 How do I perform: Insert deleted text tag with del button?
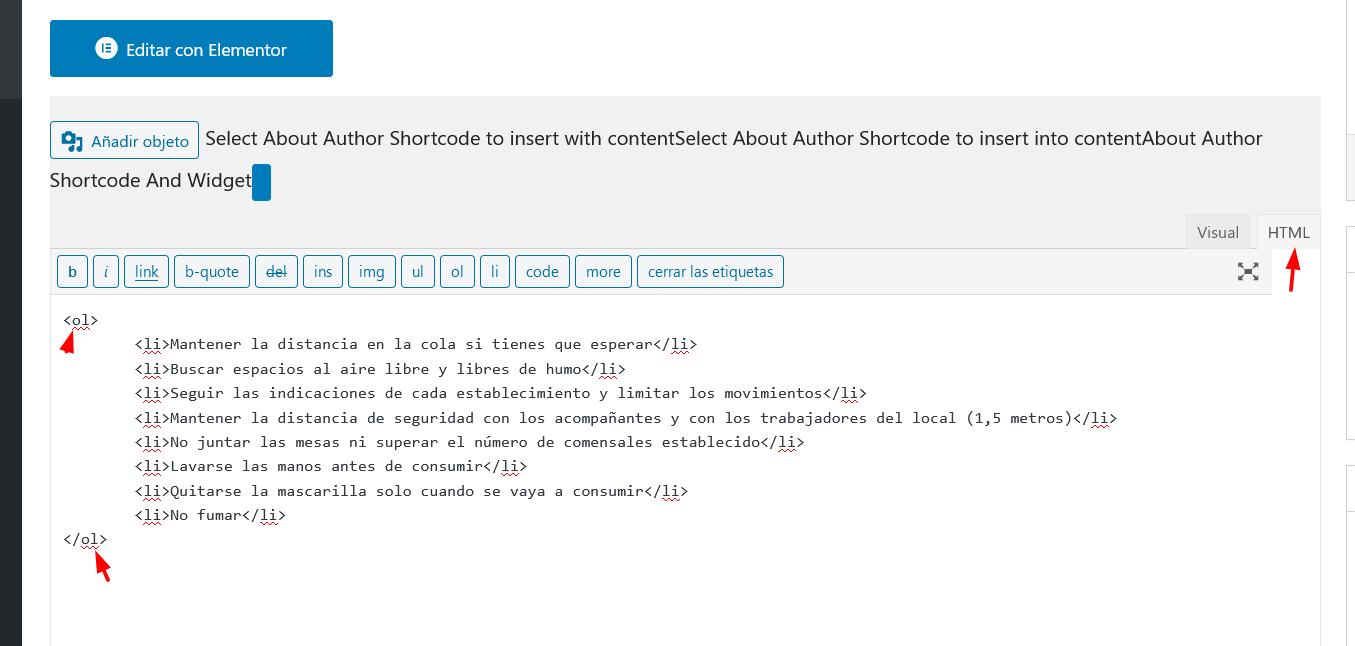[276, 272]
